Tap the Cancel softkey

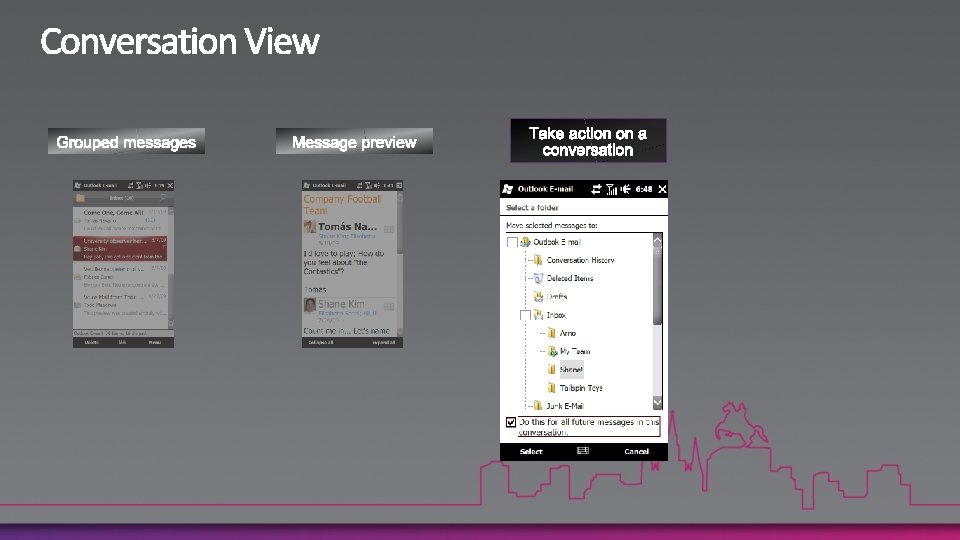point(636,452)
